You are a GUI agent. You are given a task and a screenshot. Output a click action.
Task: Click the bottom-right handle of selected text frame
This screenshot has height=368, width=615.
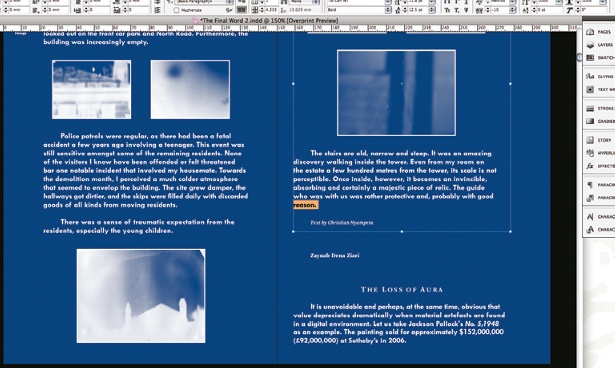coord(510,231)
